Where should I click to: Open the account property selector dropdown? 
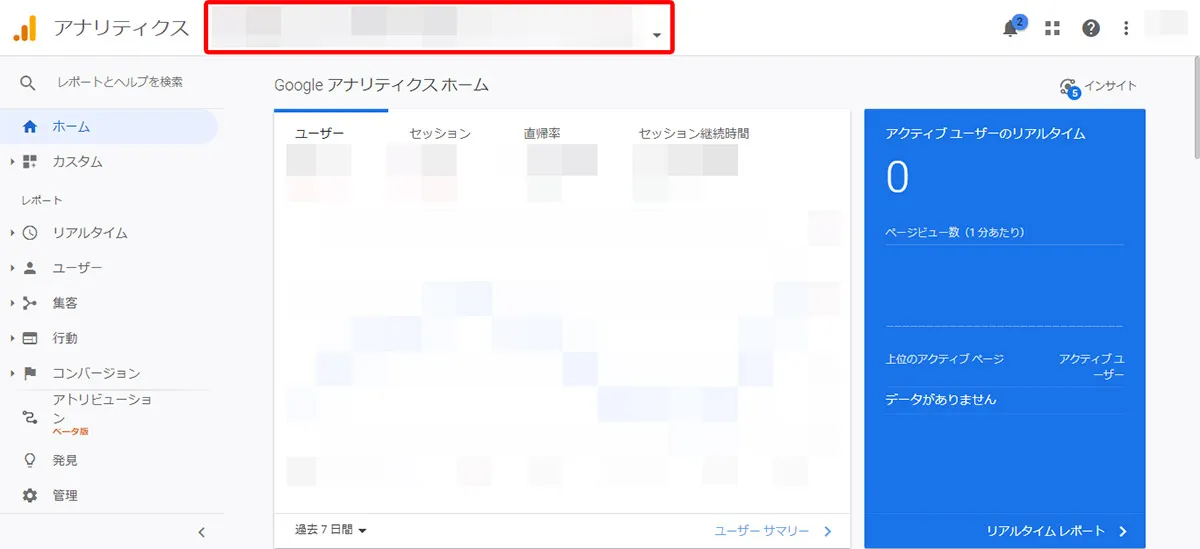pyautogui.click(x=440, y=28)
